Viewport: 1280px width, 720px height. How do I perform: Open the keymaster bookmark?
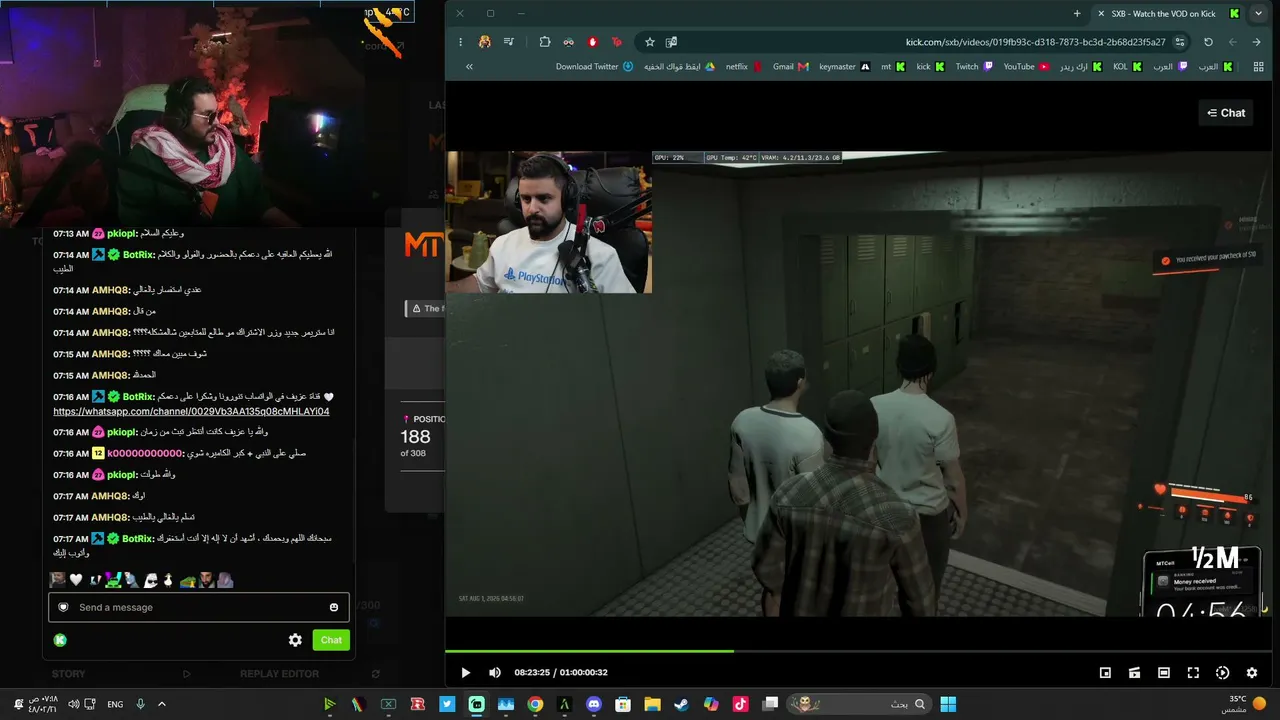pyautogui.click(x=844, y=67)
